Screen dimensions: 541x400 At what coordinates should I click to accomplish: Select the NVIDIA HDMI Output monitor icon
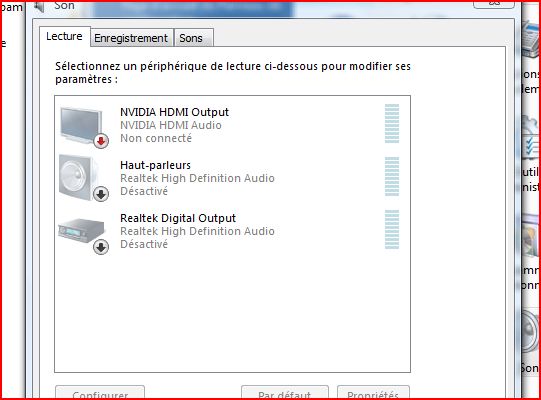pyautogui.click(x=81, y=125)
